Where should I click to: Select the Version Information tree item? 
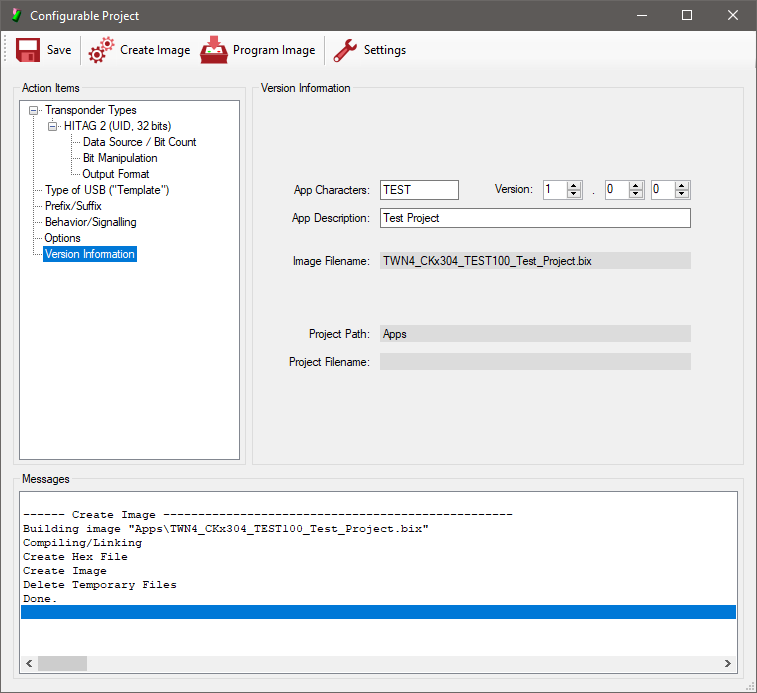pos(90,254)
